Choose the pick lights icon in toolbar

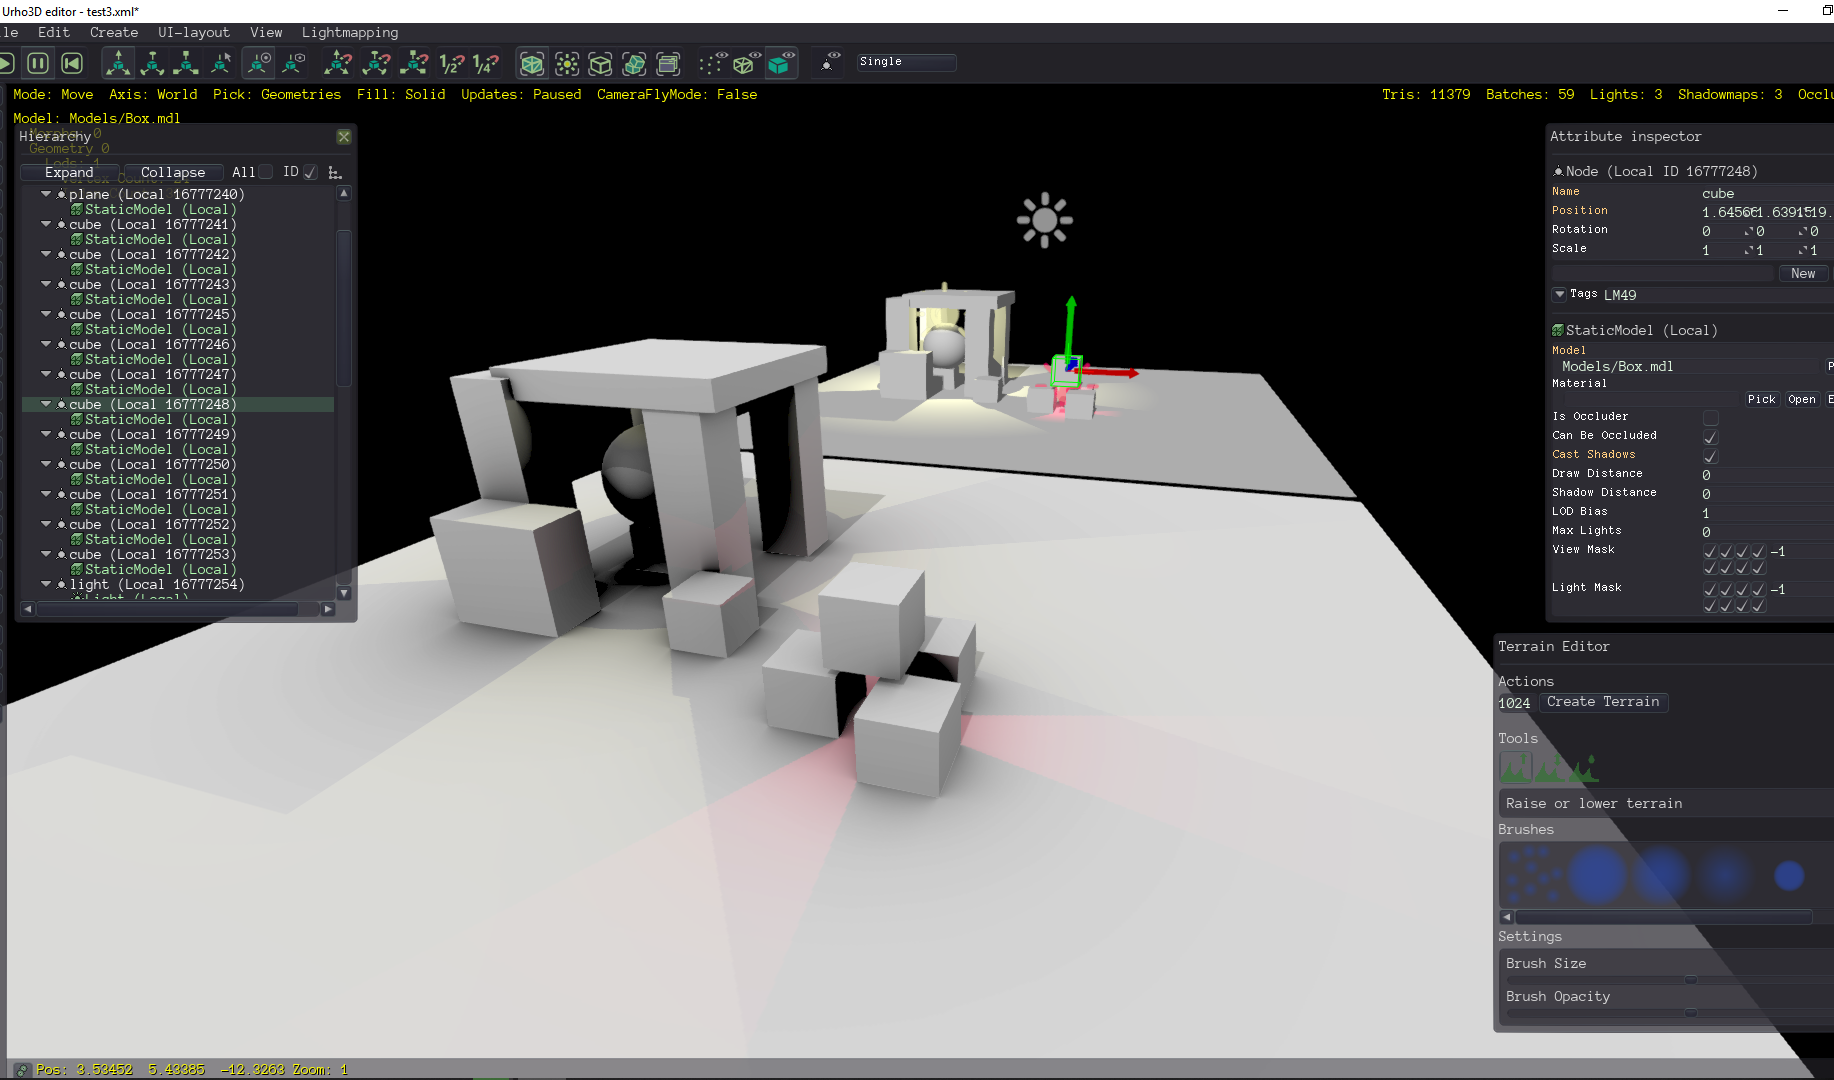567,64
